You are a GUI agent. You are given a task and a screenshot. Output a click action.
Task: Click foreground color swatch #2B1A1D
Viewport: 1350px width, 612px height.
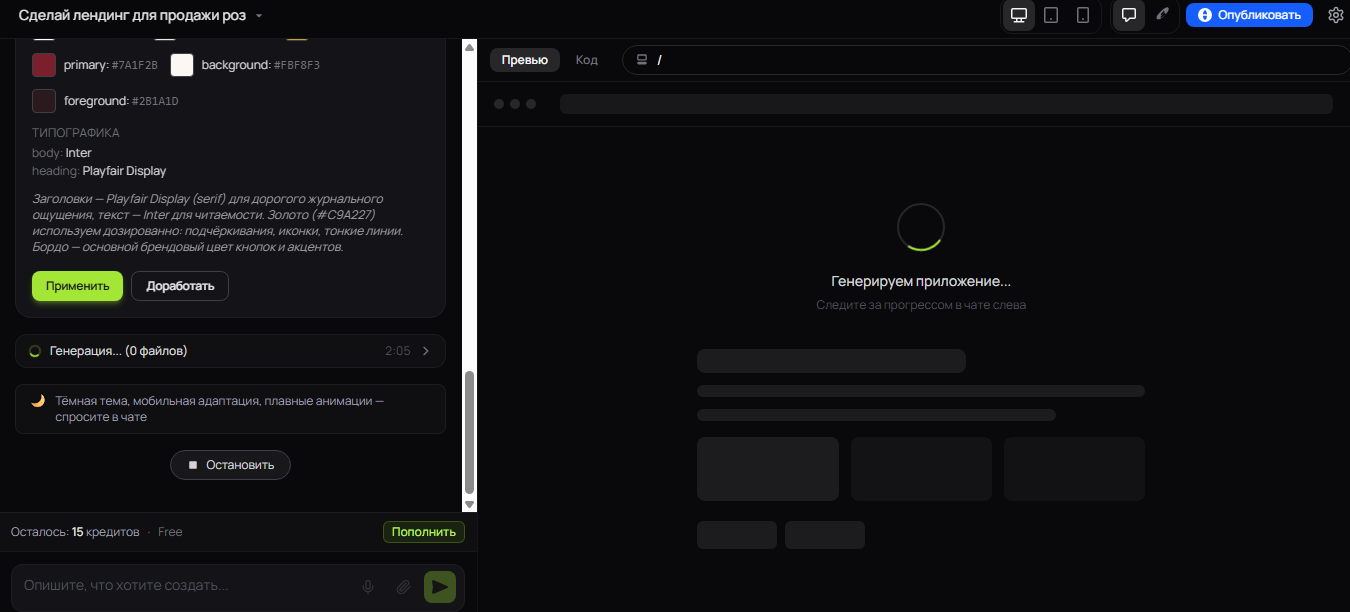pos(44,101)
